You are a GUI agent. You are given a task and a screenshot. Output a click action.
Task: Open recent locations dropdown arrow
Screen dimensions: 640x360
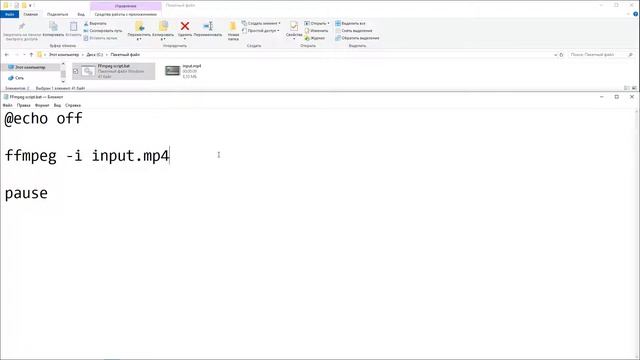(24, 55)
